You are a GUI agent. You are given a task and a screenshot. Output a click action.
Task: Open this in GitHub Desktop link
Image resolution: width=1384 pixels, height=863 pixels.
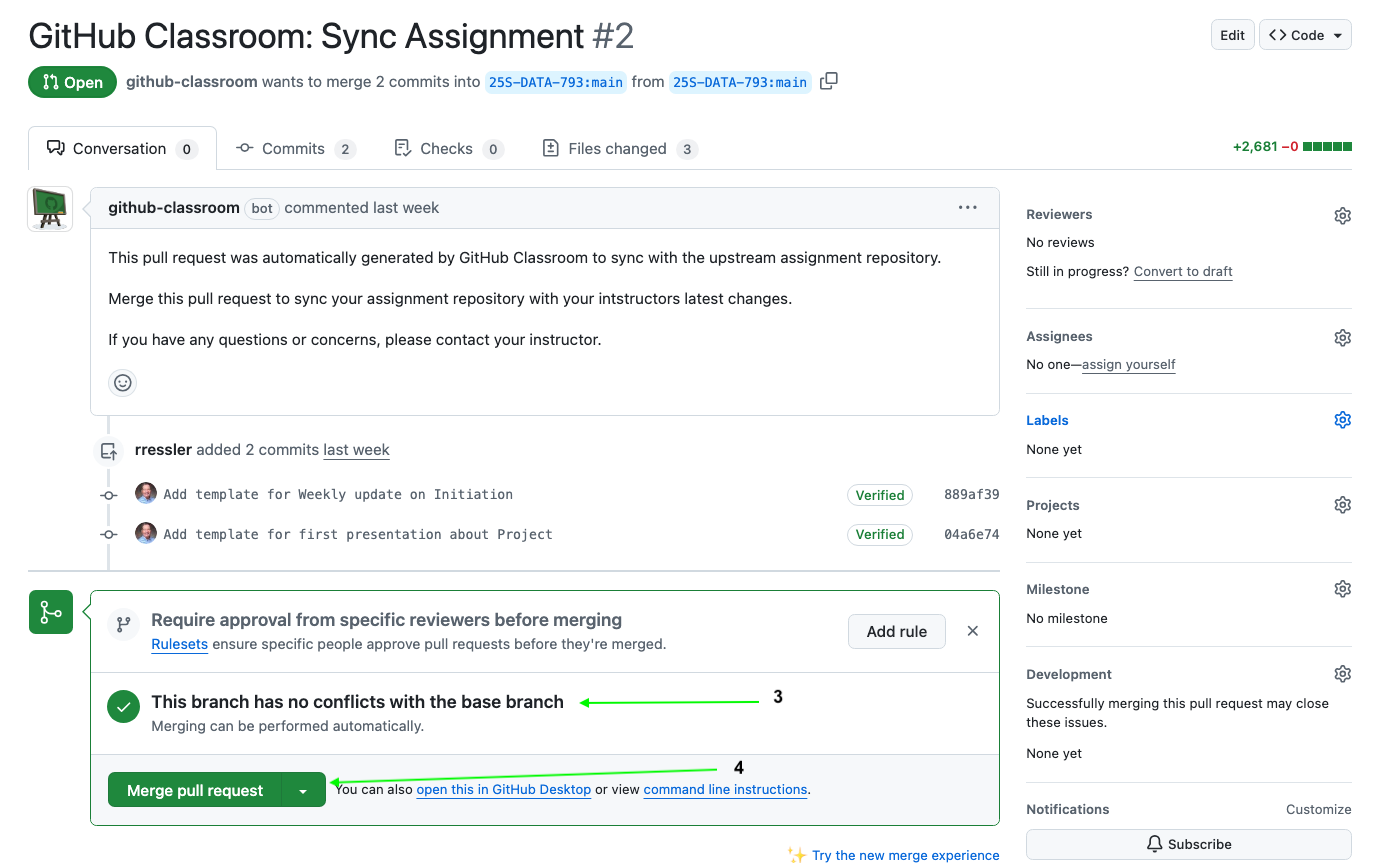pyautogui.click(x=504, y=789)
